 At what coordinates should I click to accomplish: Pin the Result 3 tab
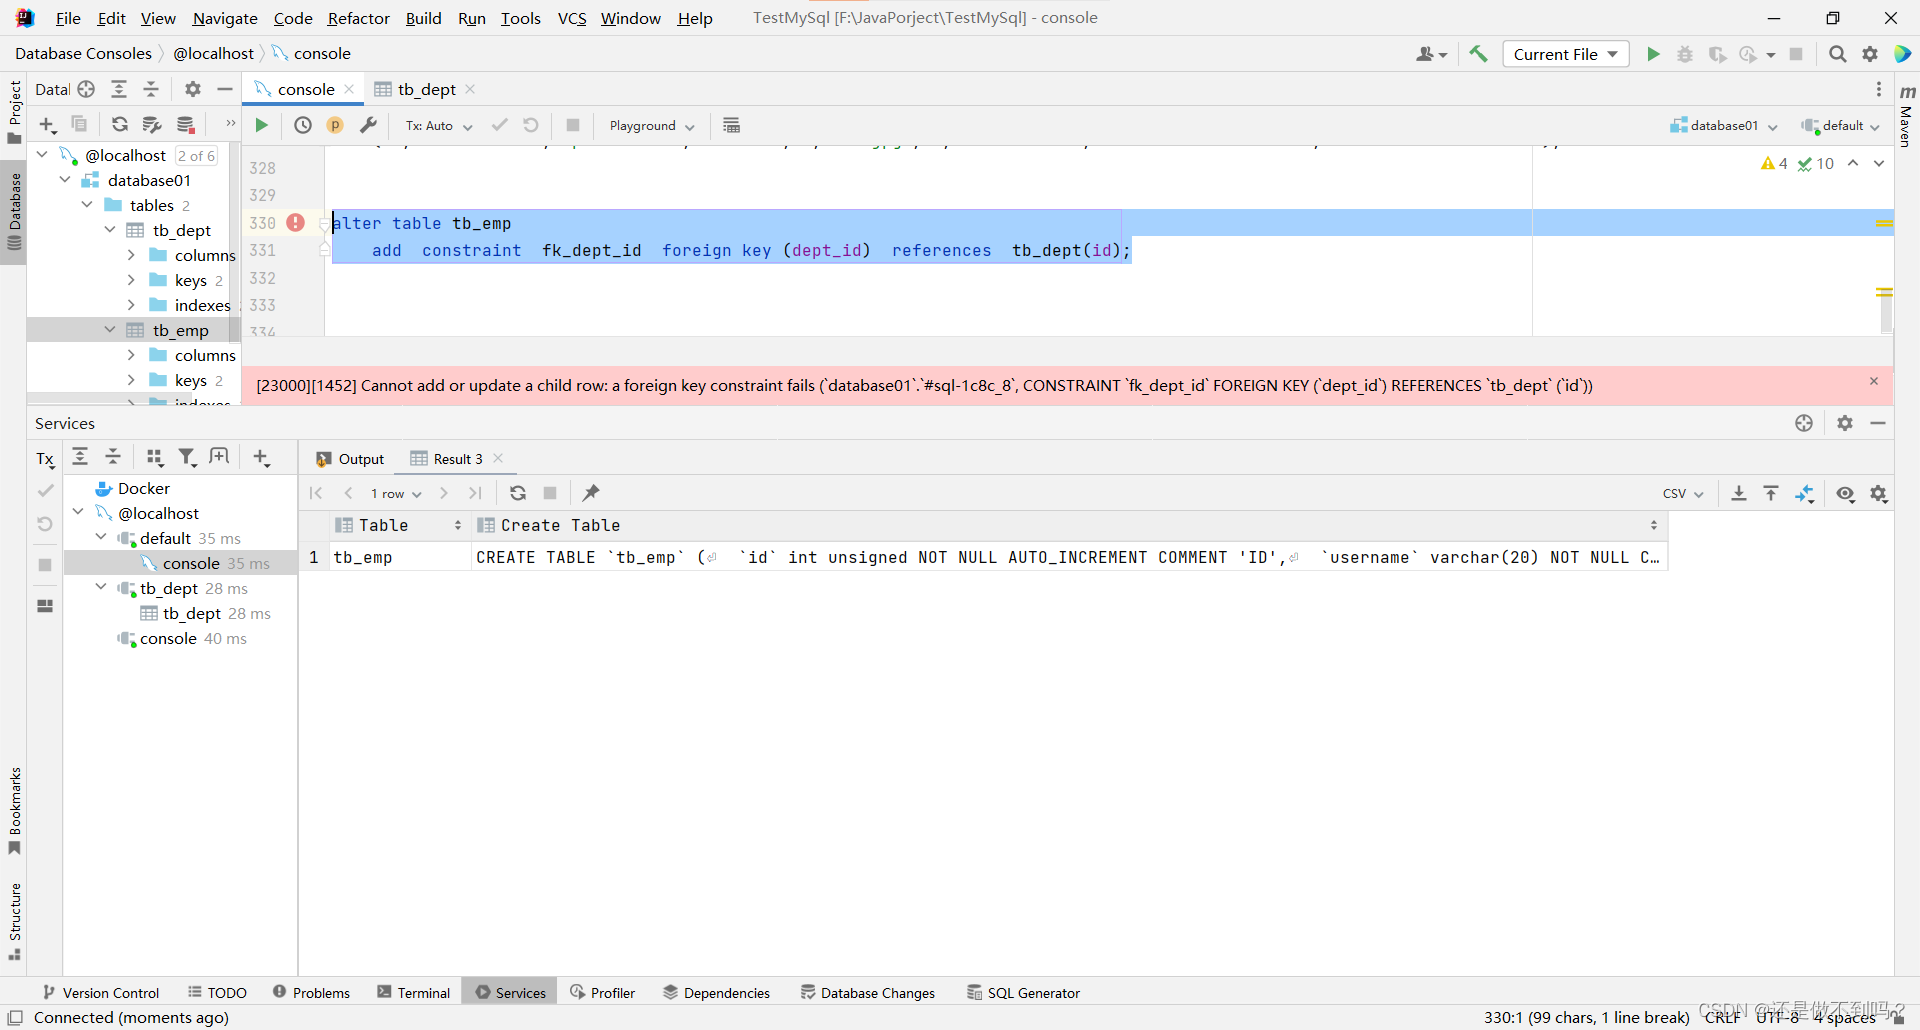tap(591, 493)
